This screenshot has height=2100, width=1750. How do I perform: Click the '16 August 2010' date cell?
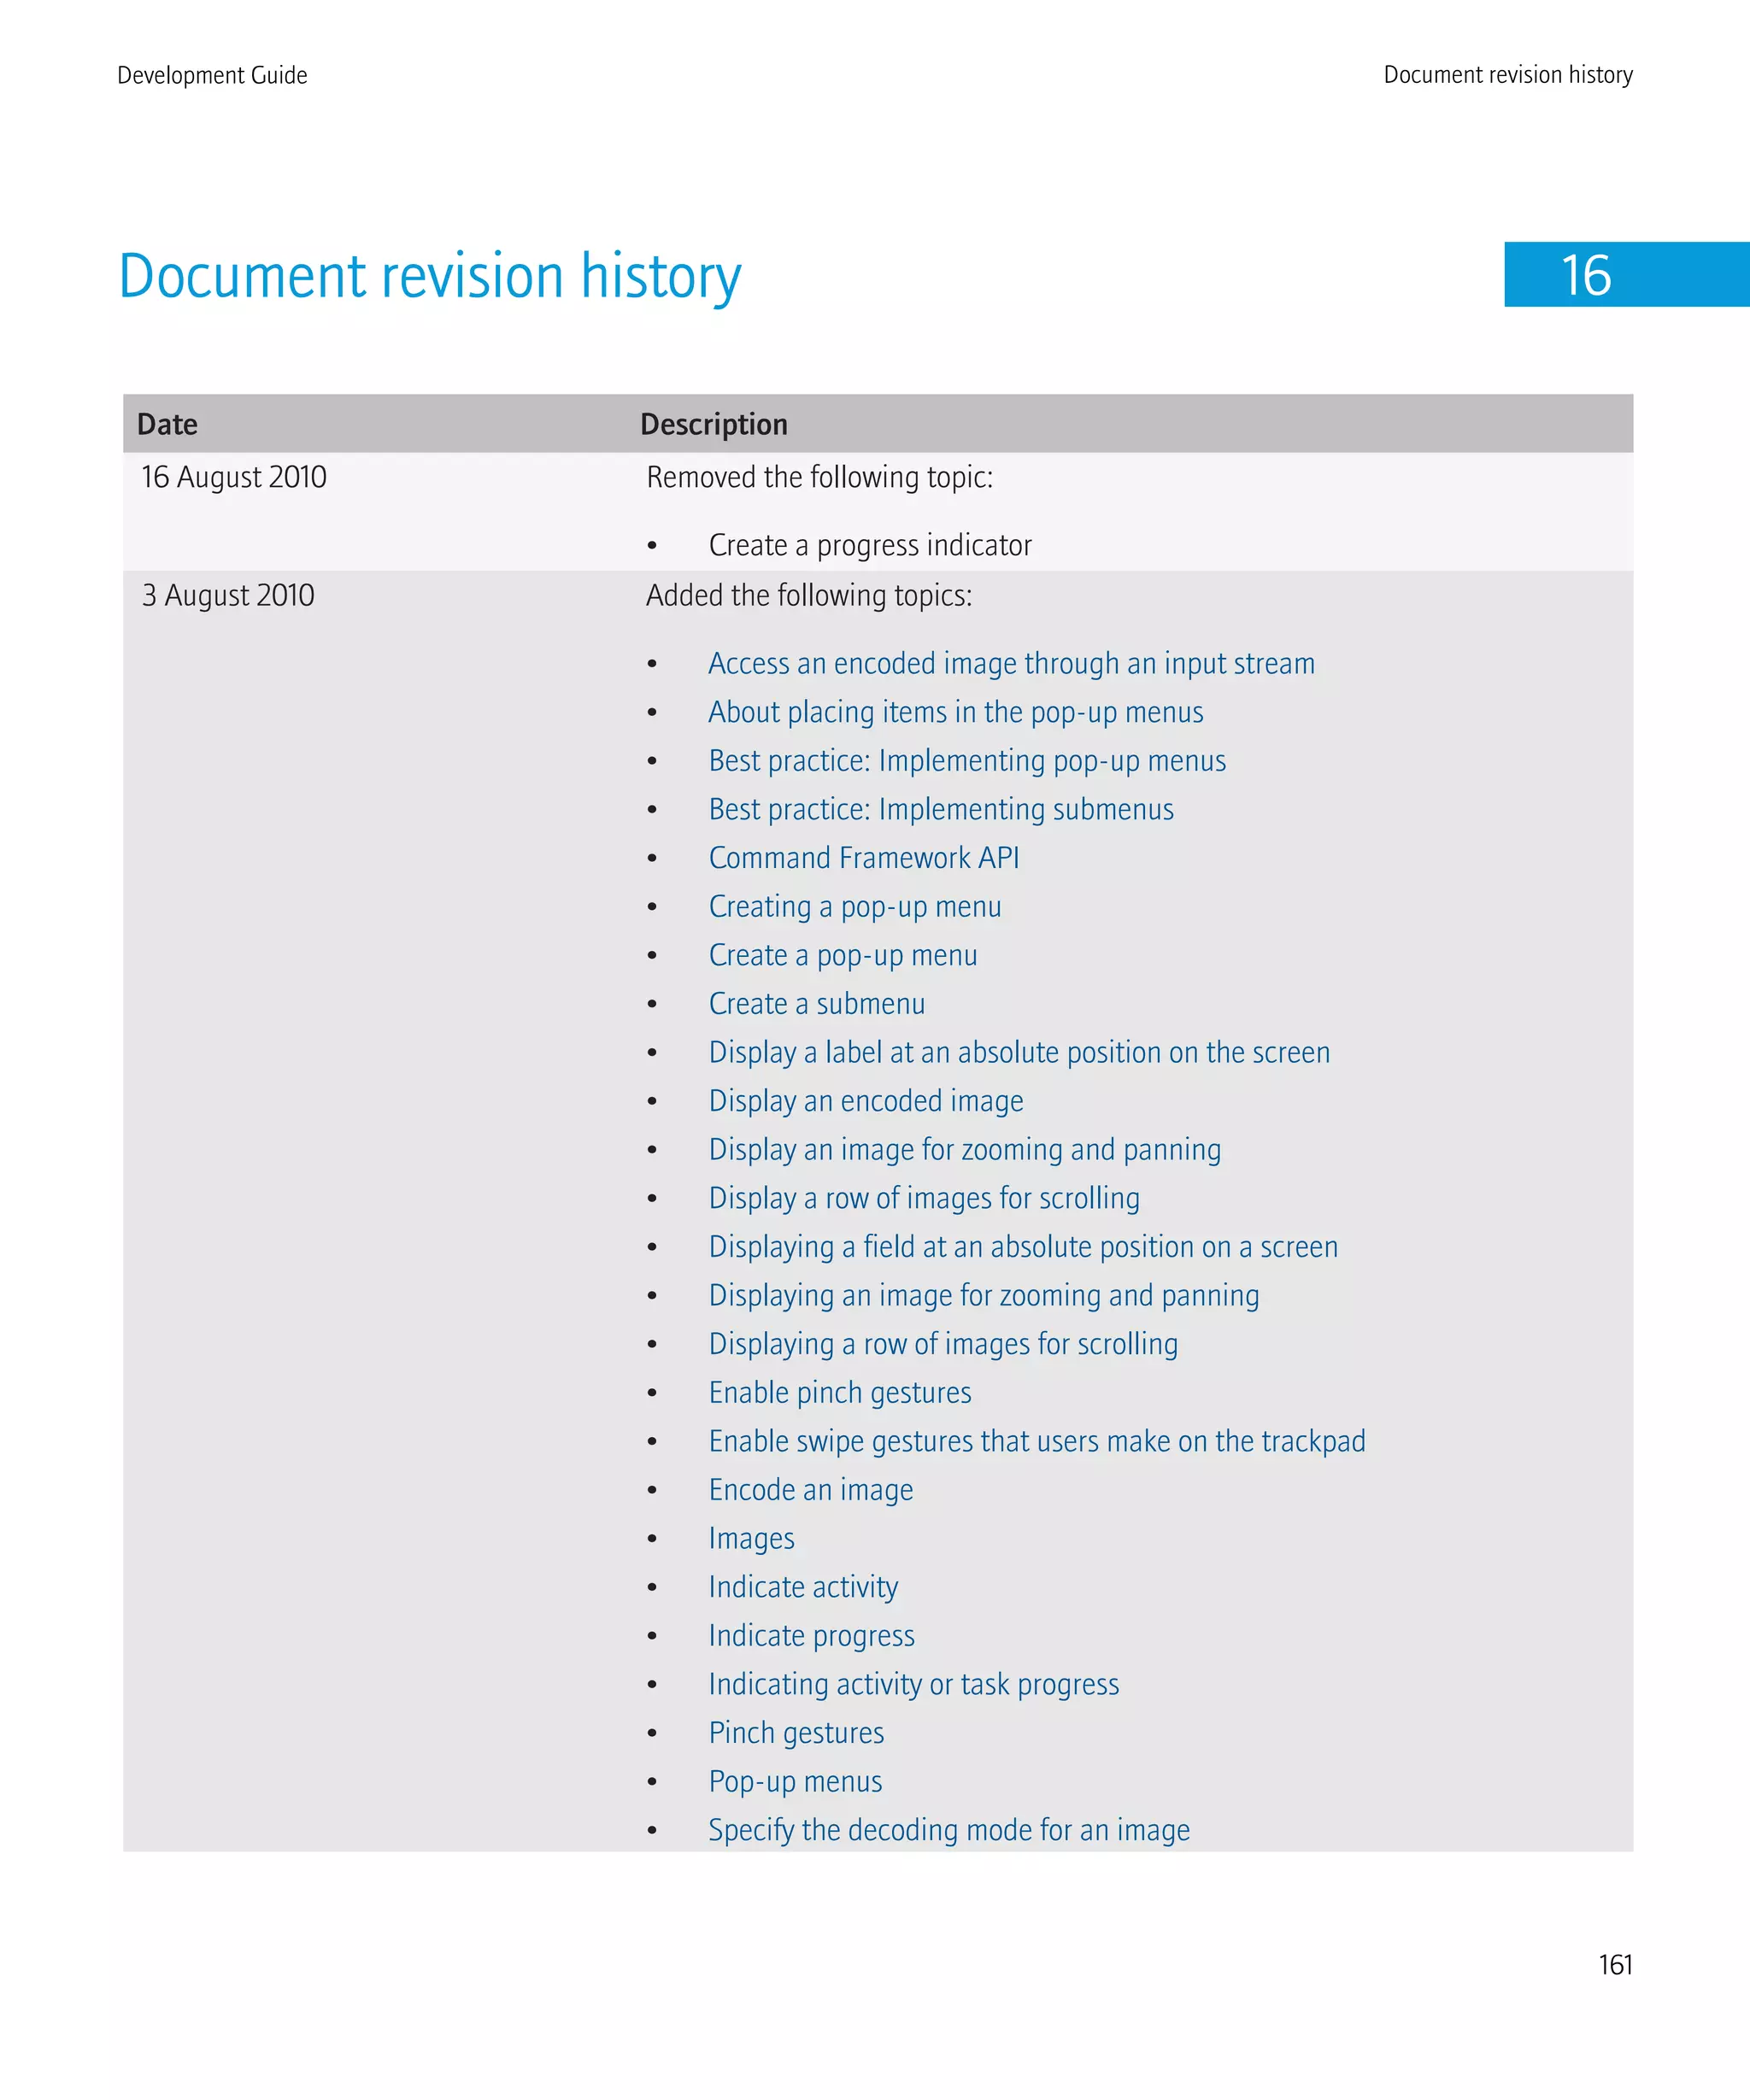click(234, 478)
